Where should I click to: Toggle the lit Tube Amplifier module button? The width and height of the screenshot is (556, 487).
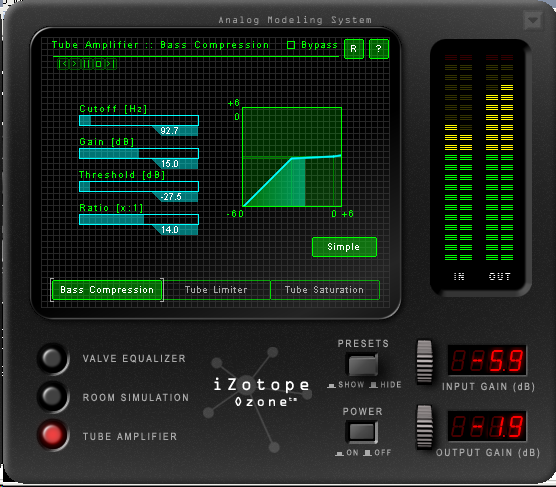[53, 435]
